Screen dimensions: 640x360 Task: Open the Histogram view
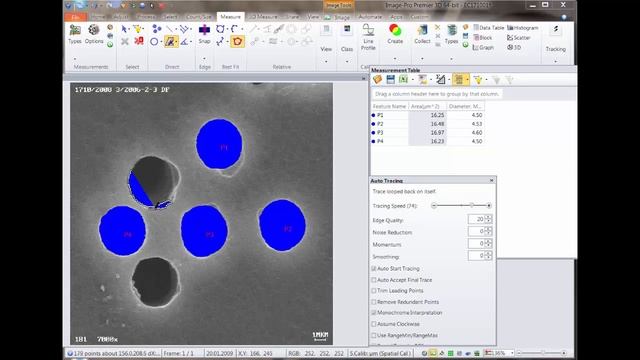[523, 28]
